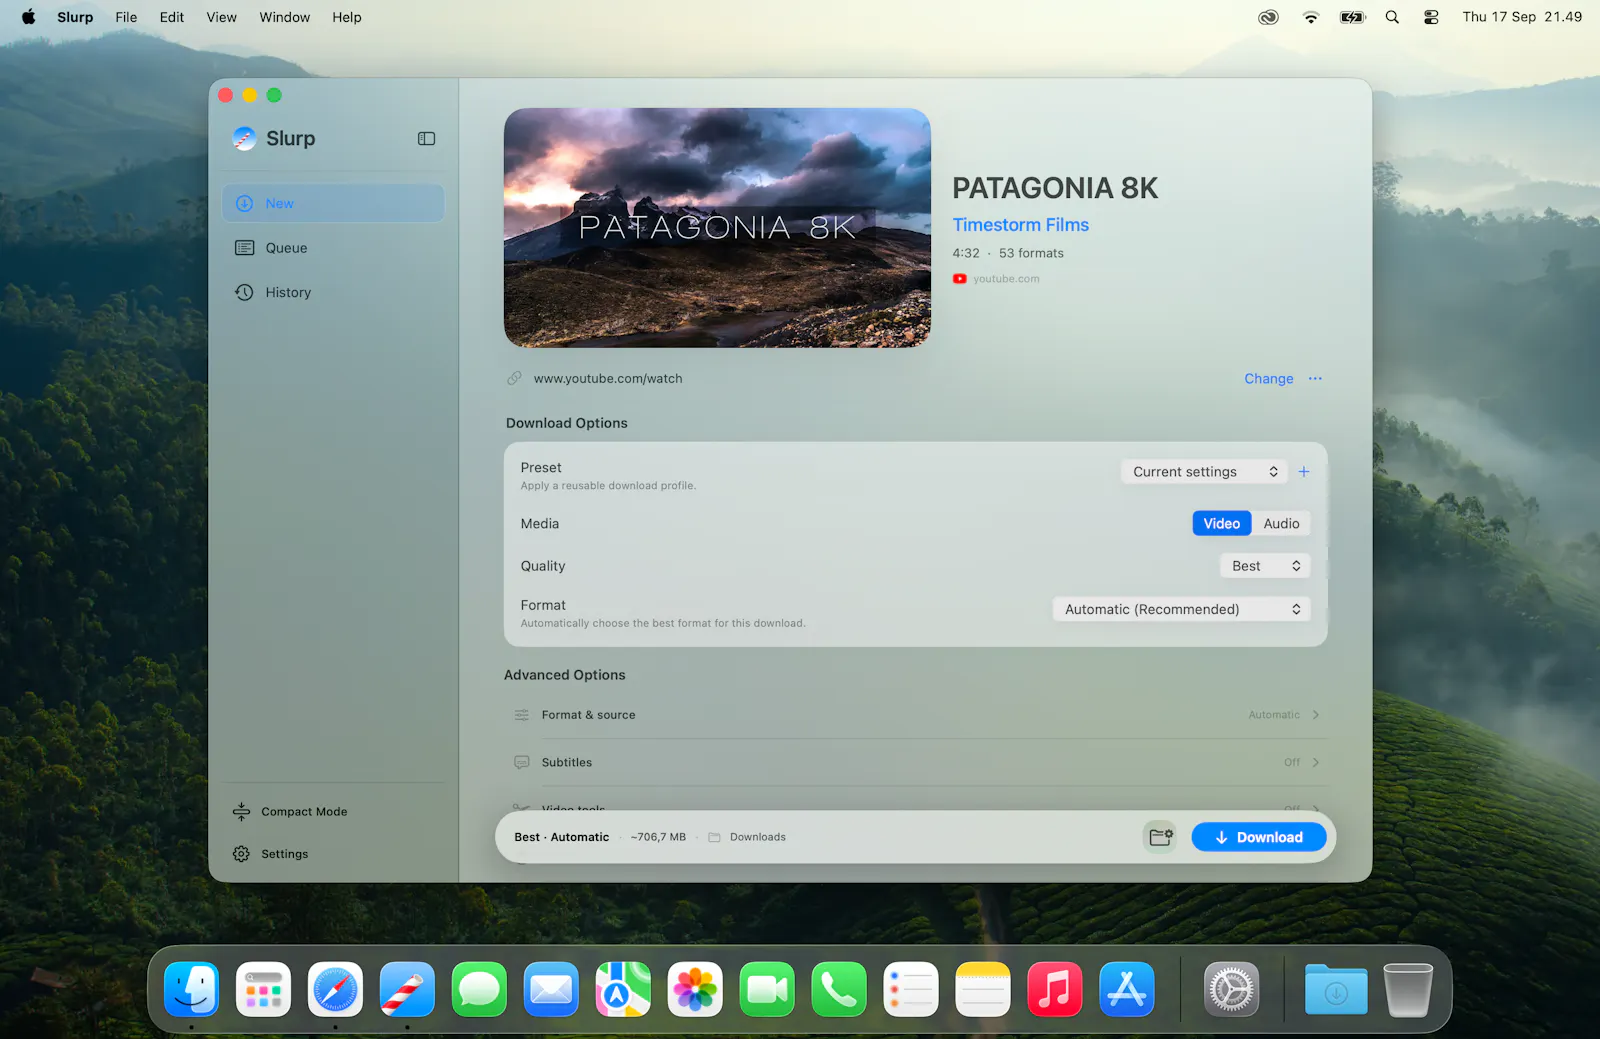Screen dimensions: 1600x1039
Task: Open the Quality dropdown set to Best
Action: click(1265, 566)
